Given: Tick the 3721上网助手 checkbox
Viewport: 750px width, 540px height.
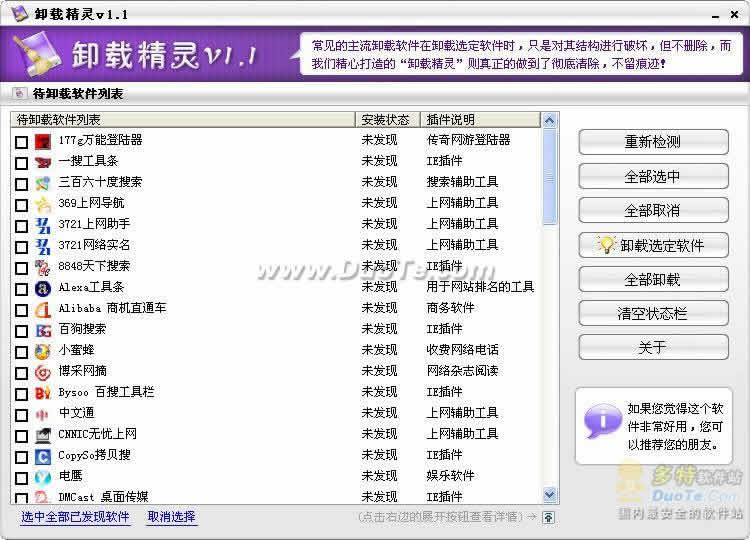Looking at the screenshot, I should pyautogui.click(x=22, y=226).
